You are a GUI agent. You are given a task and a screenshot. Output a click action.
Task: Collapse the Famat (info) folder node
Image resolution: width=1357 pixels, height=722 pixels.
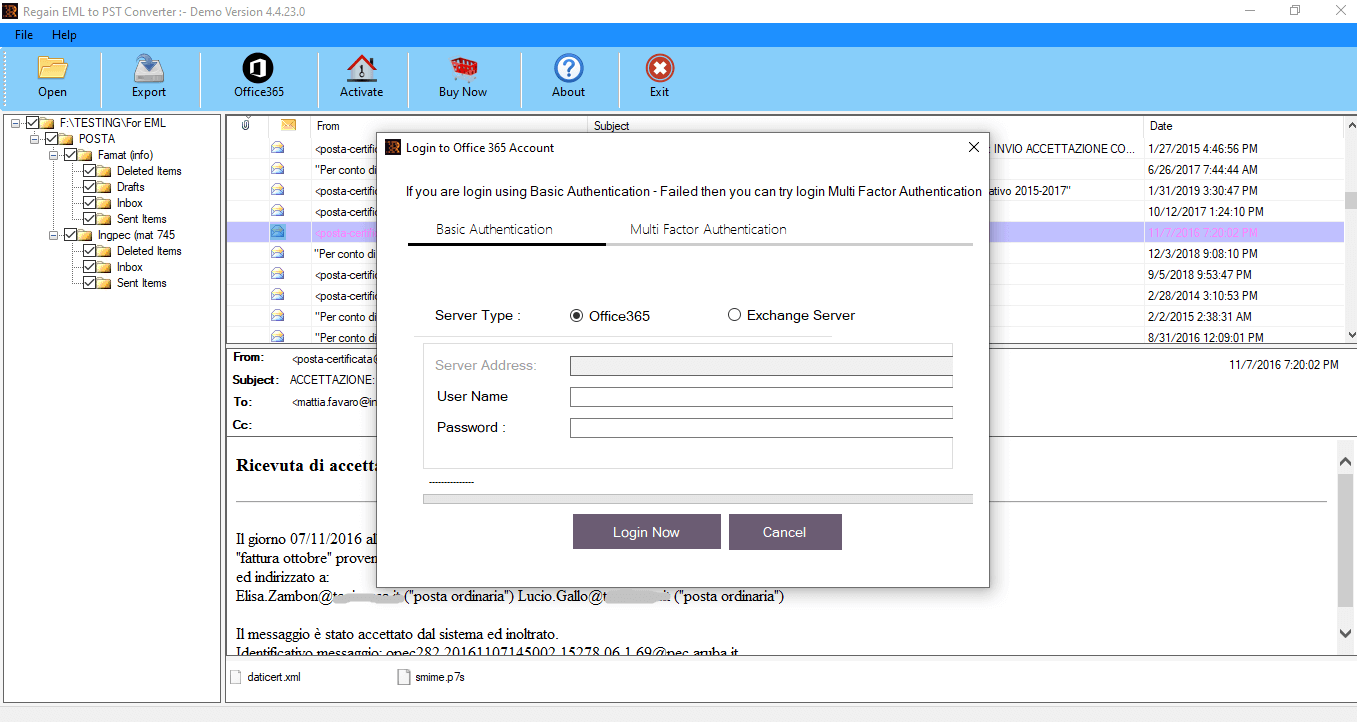pos(53,155)
